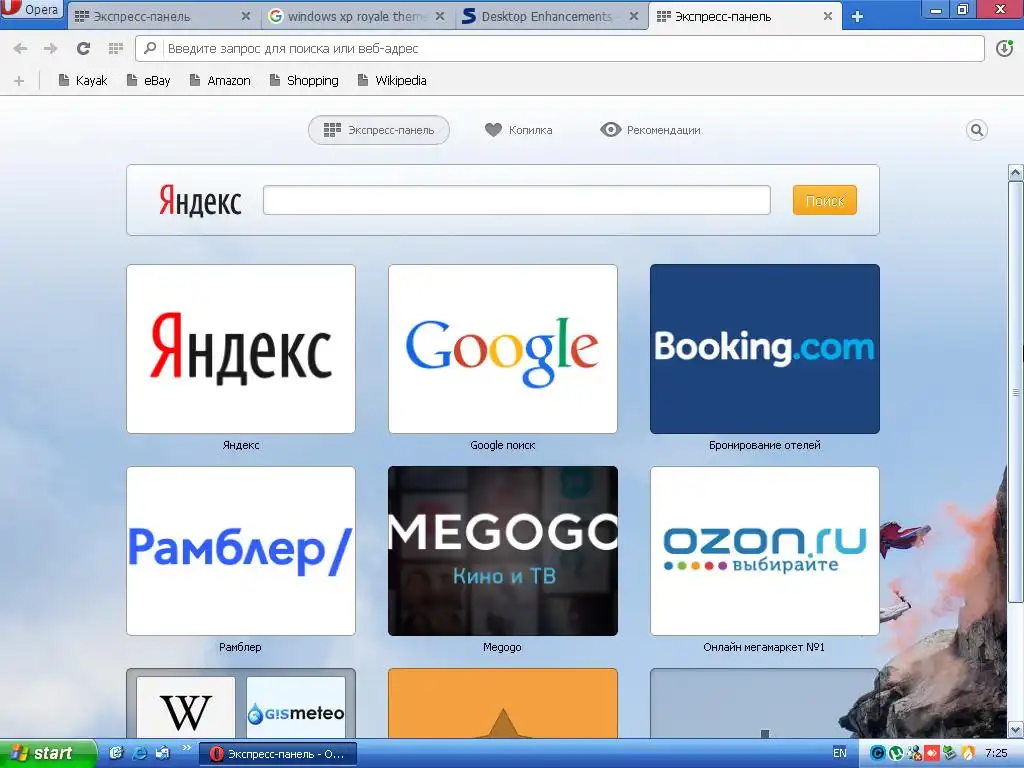This screenshot has width=1024, height=768.
Task: Open the orange tile in the bottom row
Action: click(x=503, y=703)
